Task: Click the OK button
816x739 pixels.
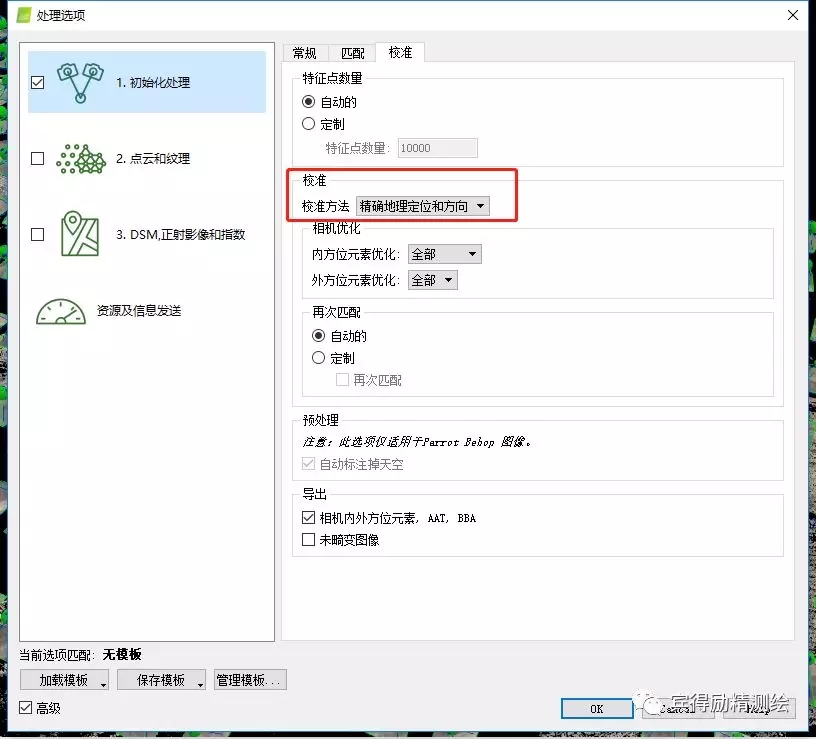Action: (x=597, y=708)
